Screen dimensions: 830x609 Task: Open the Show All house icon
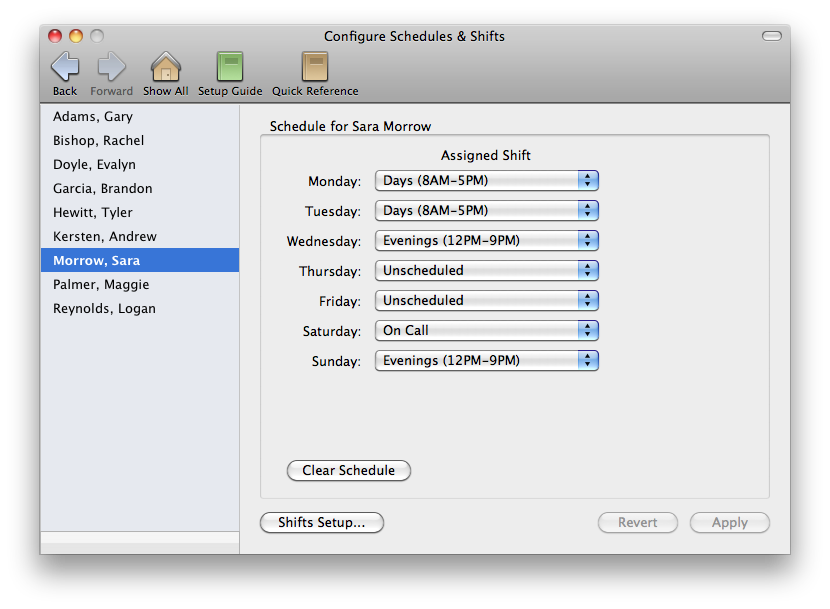(166, 67)
